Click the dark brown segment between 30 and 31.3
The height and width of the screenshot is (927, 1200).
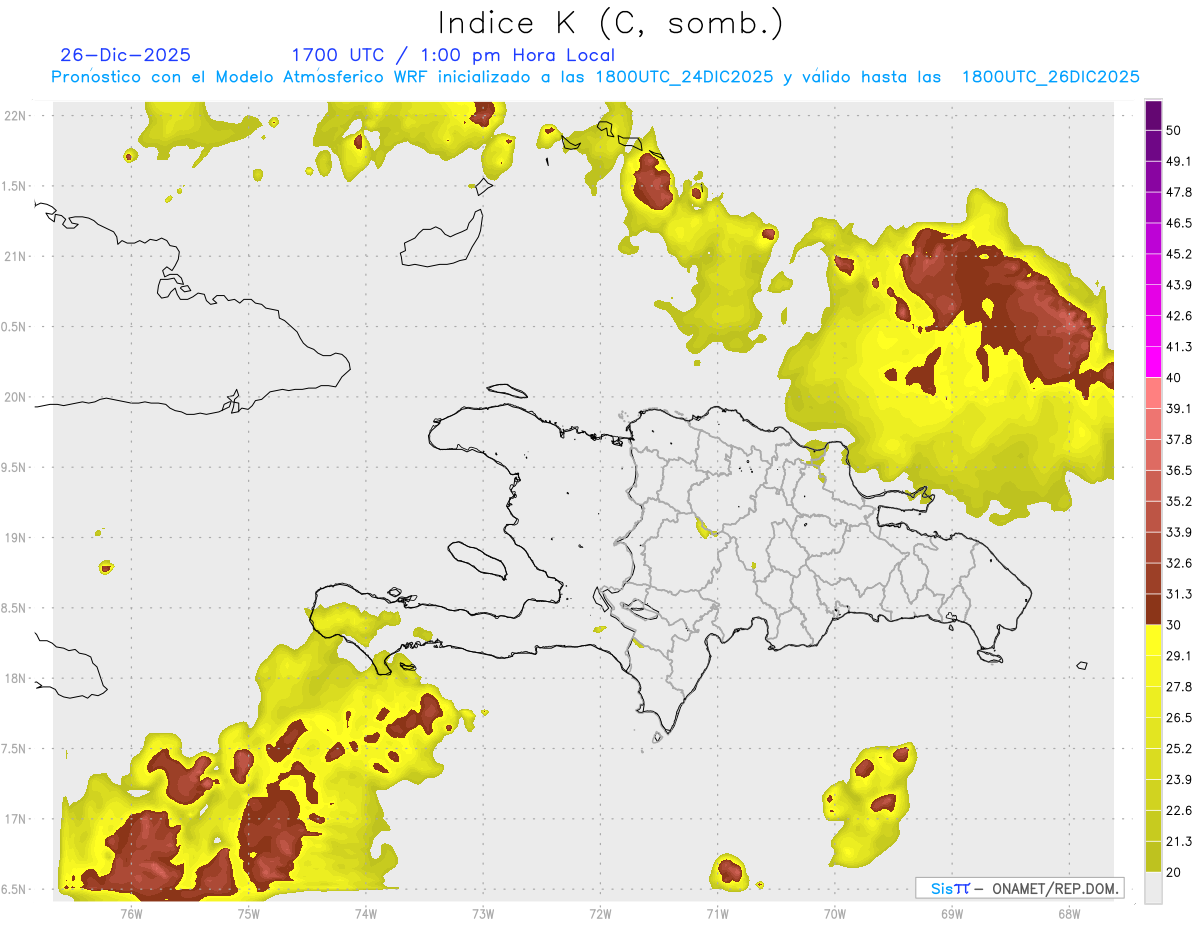[1154, 609]
